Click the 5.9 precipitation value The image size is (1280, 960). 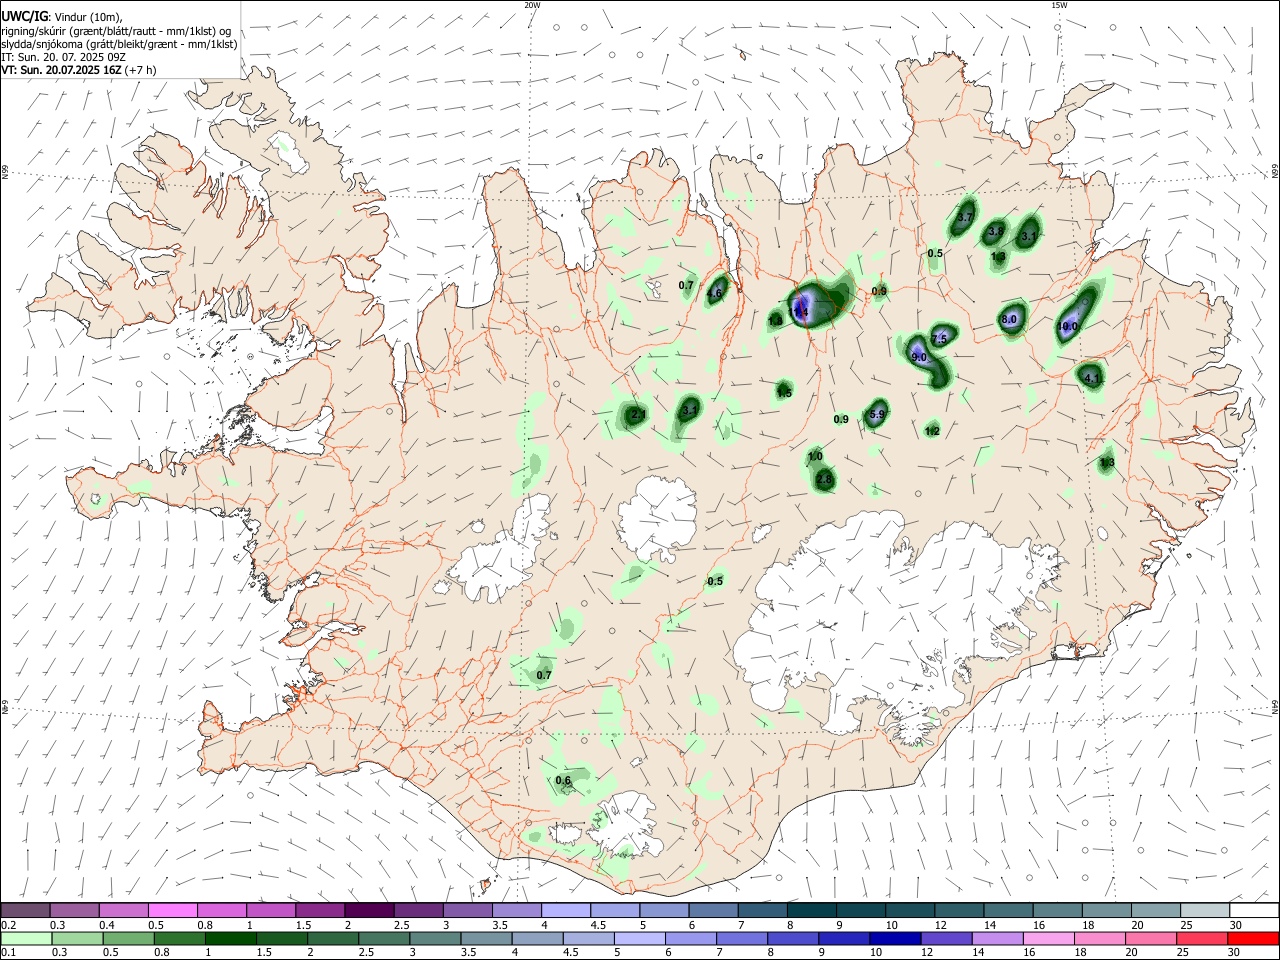coord(876,414)
